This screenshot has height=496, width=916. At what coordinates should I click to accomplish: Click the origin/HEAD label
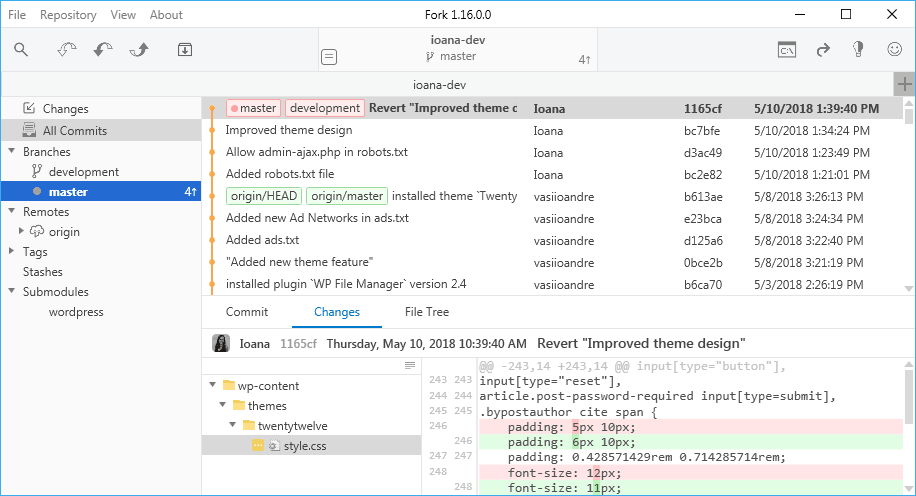263,196
